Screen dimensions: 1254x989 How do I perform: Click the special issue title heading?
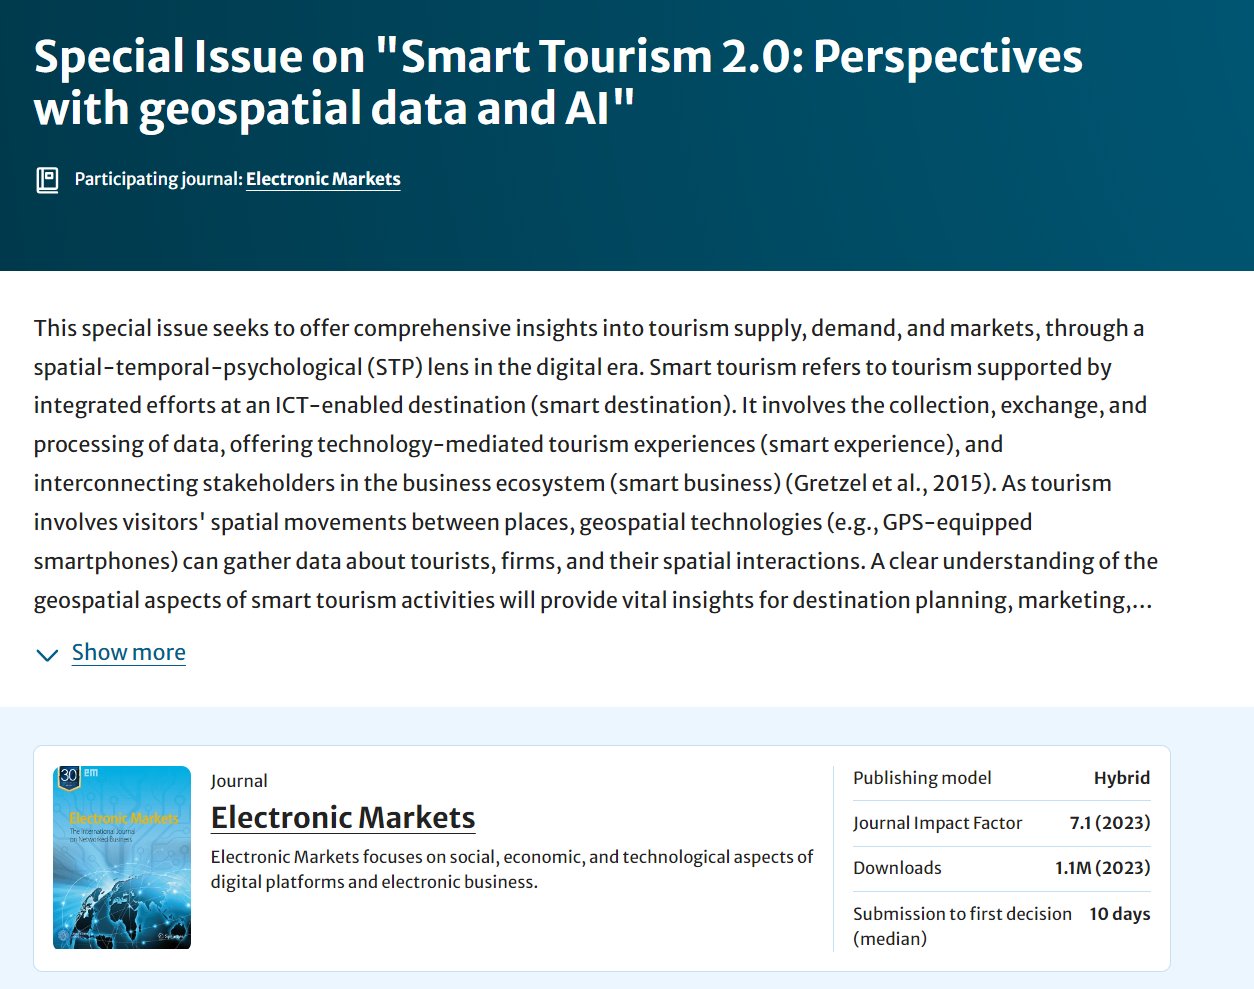[x=558, y=83]
